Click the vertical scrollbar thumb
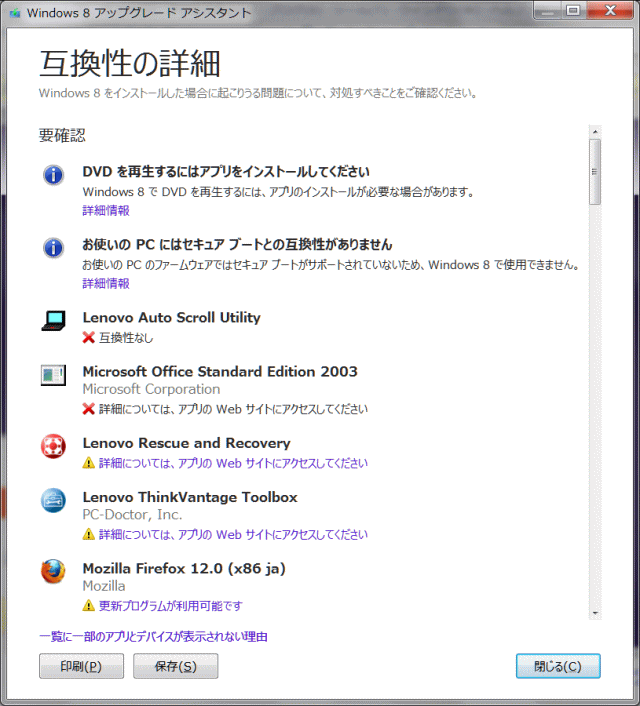 pos(595,172)
